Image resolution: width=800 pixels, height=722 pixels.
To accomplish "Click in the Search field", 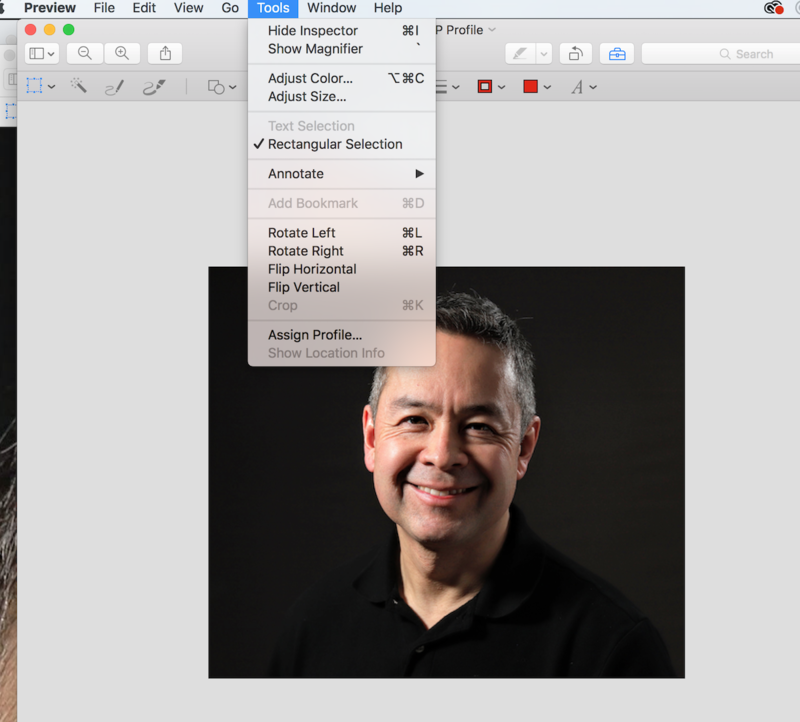I will 720,54.
